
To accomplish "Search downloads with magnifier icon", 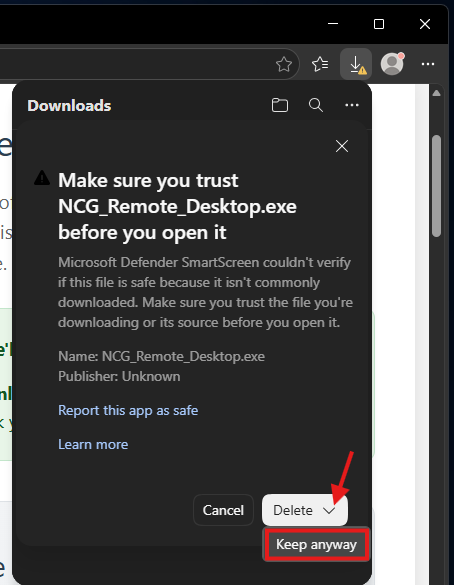I will pyautogui.click(x=316, y=105).
